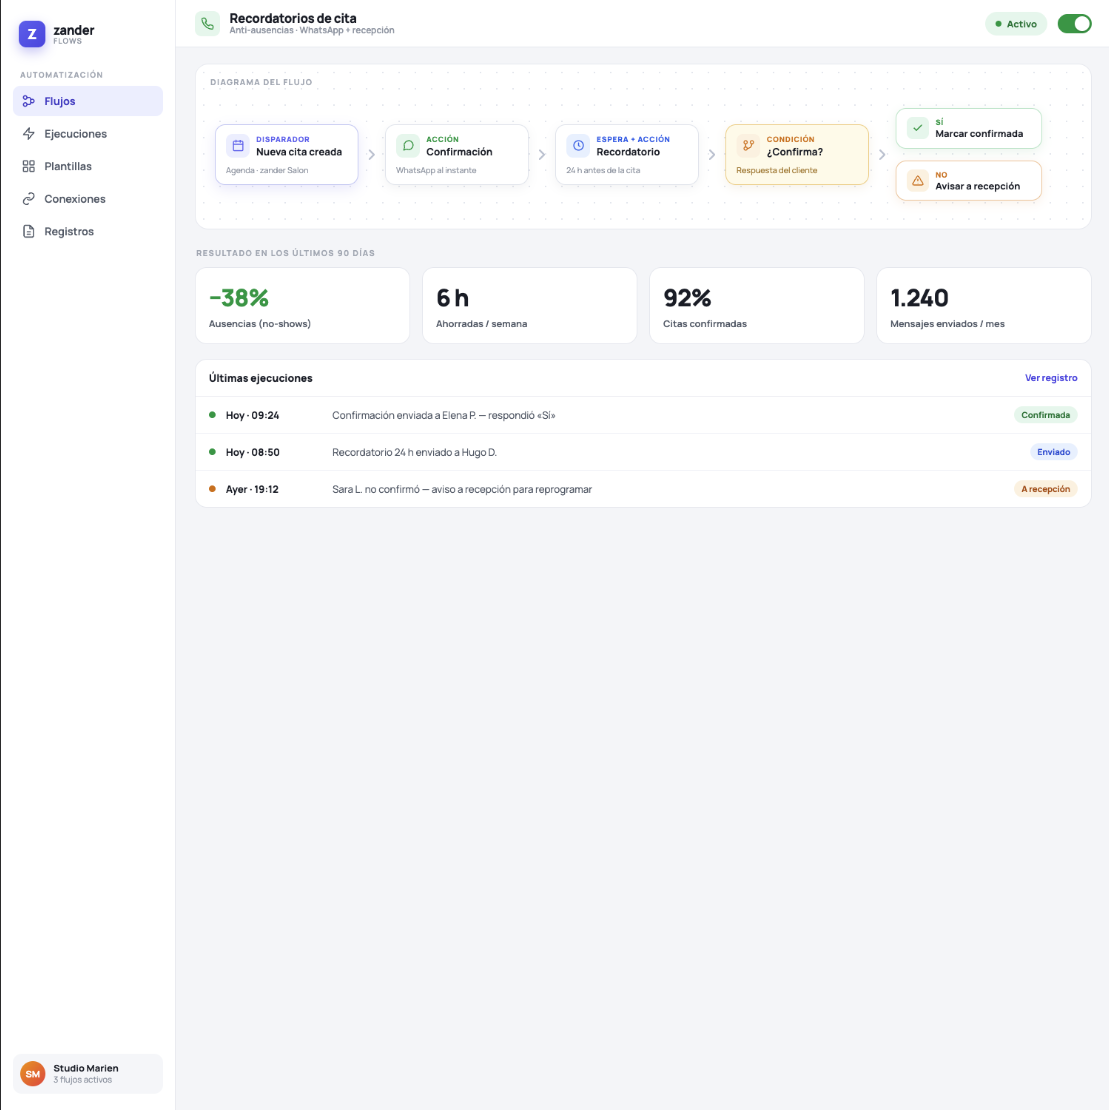1109x1110 pixels.
Task: Click the '3 flujos activos' text
Action: point(83,1080)
